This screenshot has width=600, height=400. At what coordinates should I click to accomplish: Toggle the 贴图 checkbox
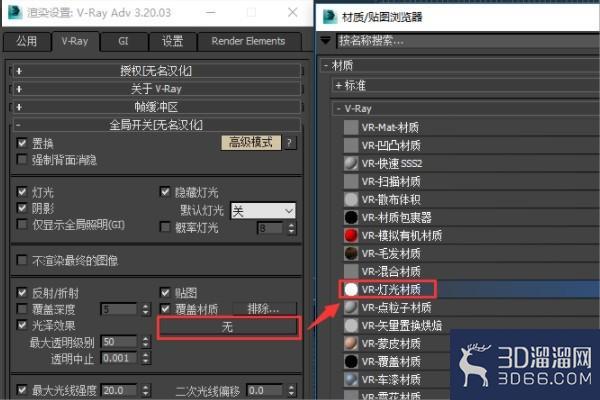coord(165,293)
